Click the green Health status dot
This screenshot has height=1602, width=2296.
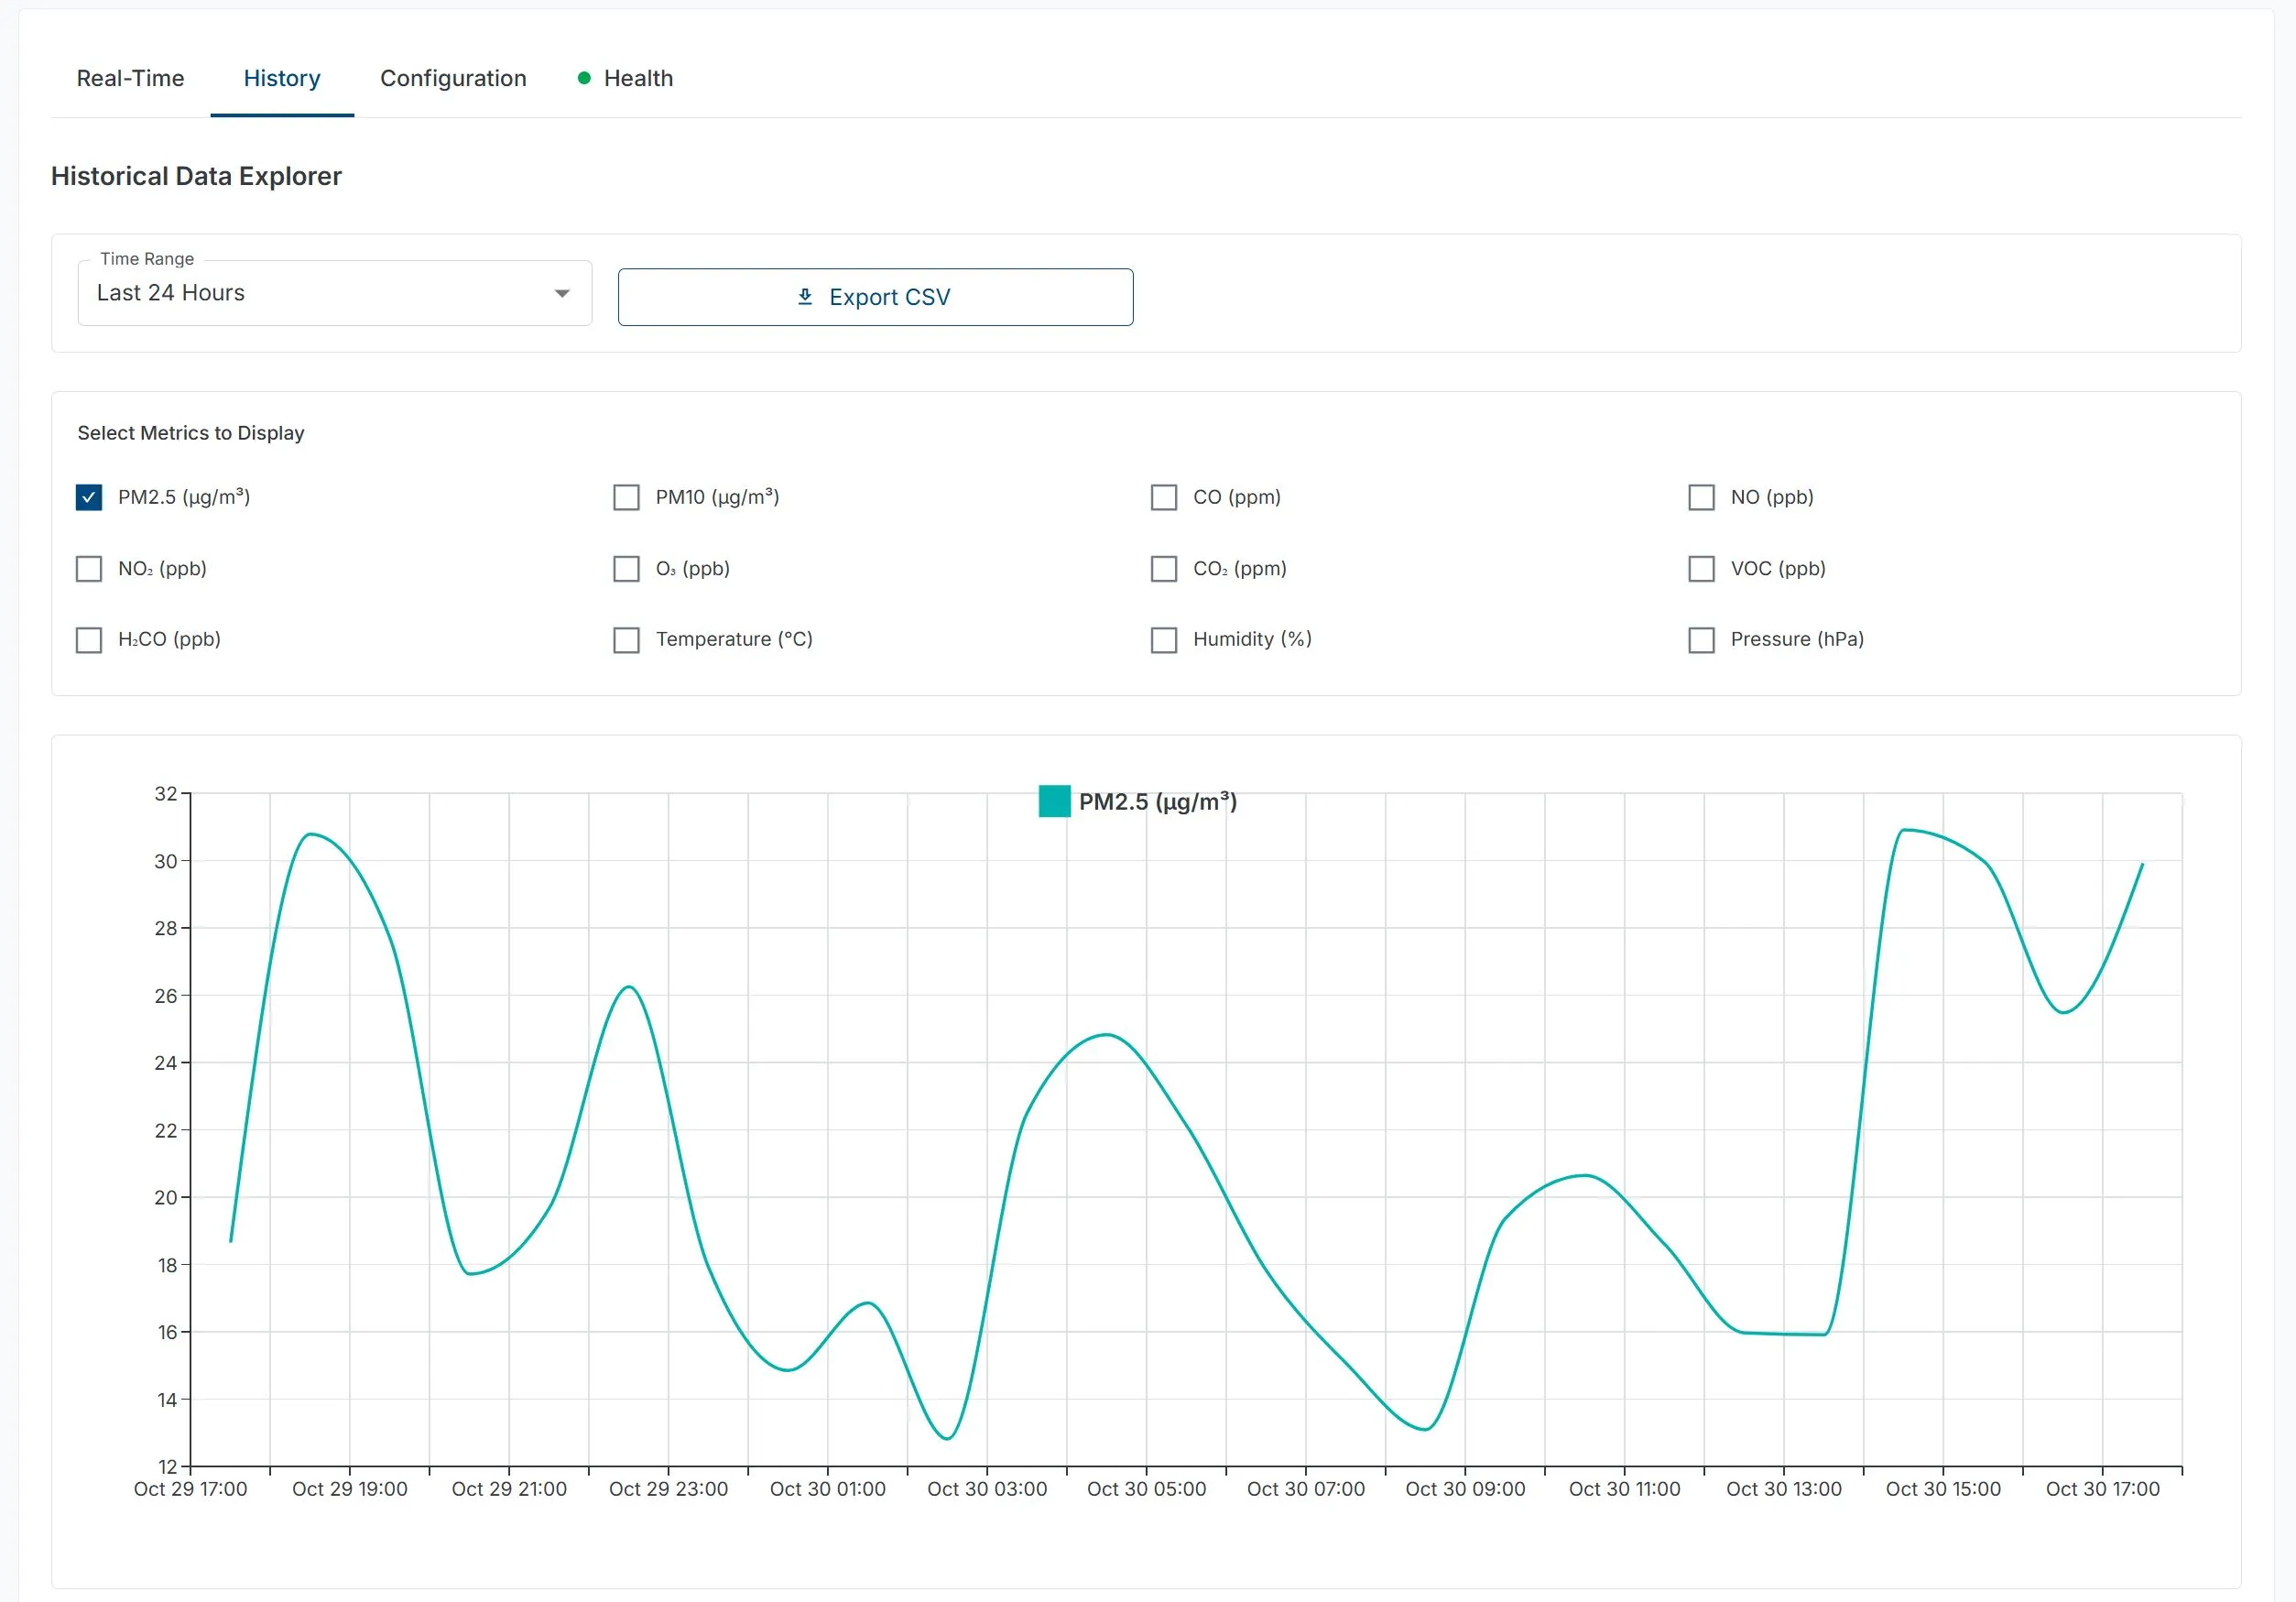584,78
